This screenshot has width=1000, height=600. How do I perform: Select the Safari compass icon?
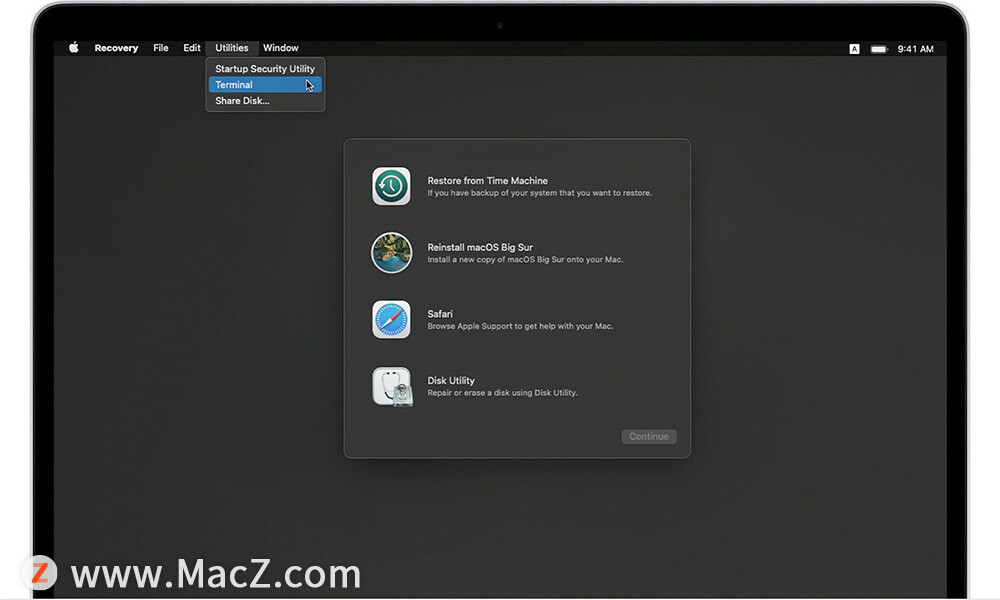coord(391,319)
